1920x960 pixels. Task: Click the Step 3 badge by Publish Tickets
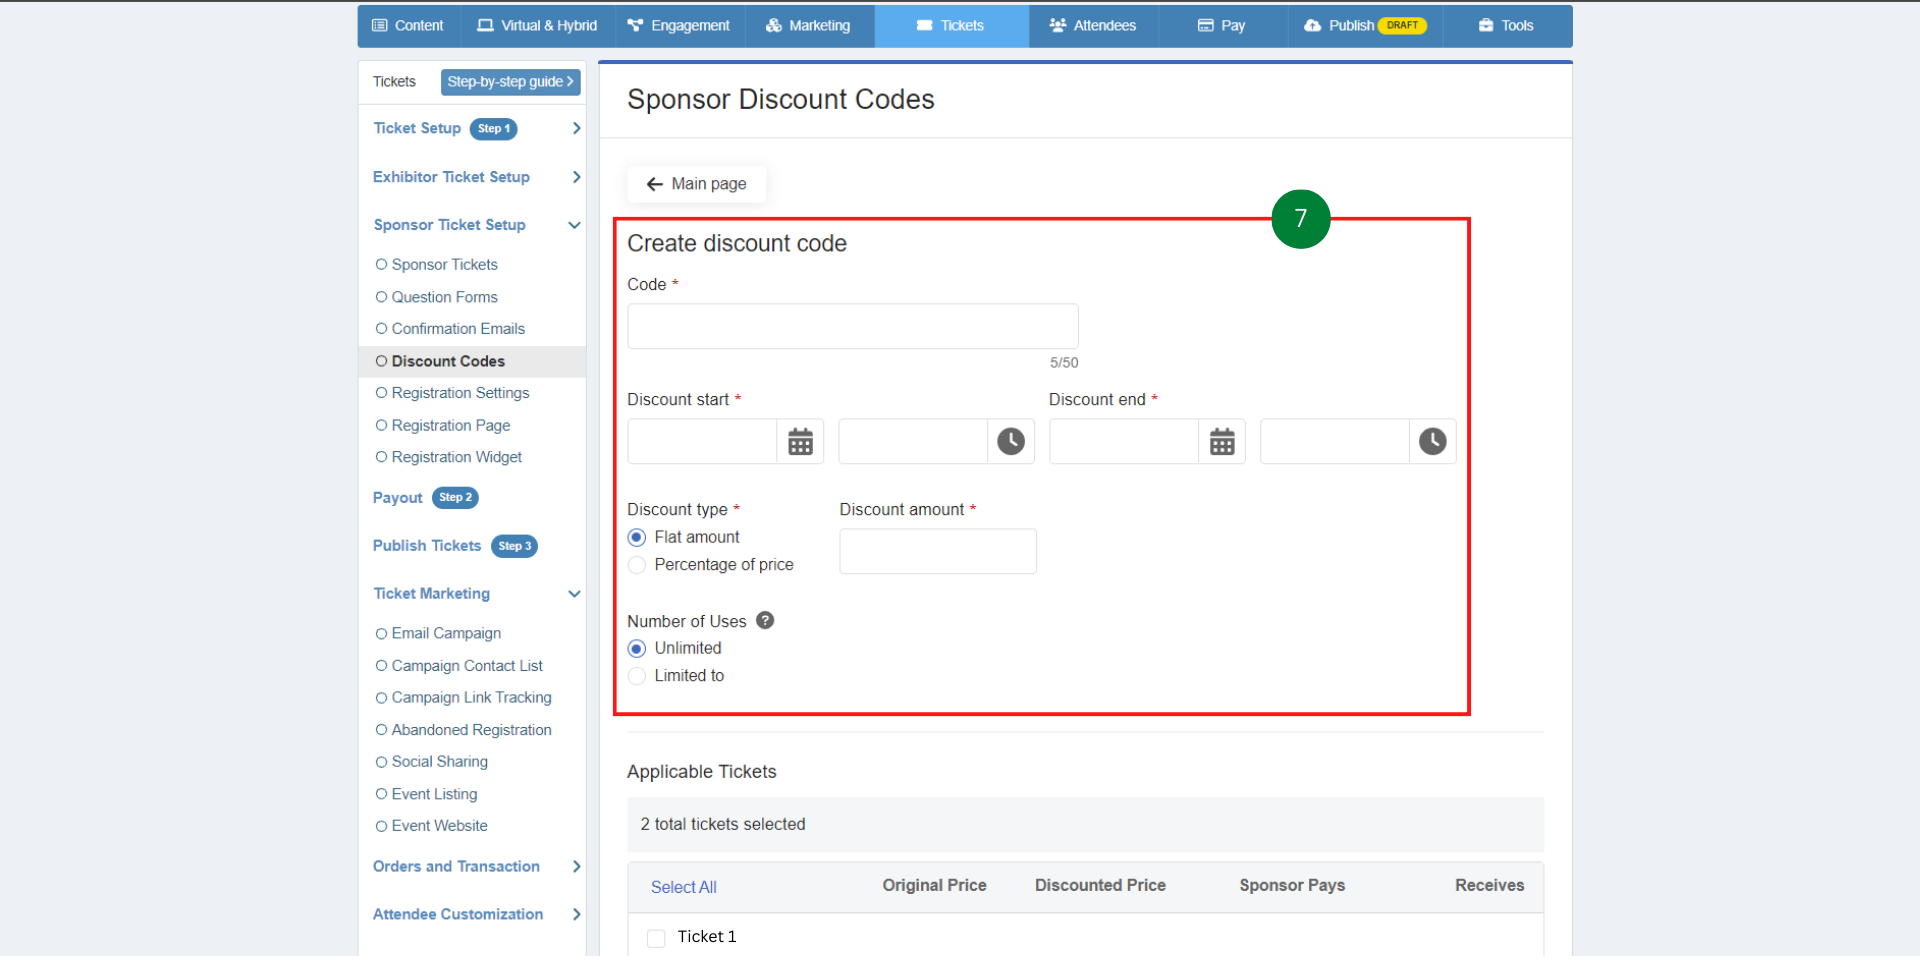pos(514,546)
